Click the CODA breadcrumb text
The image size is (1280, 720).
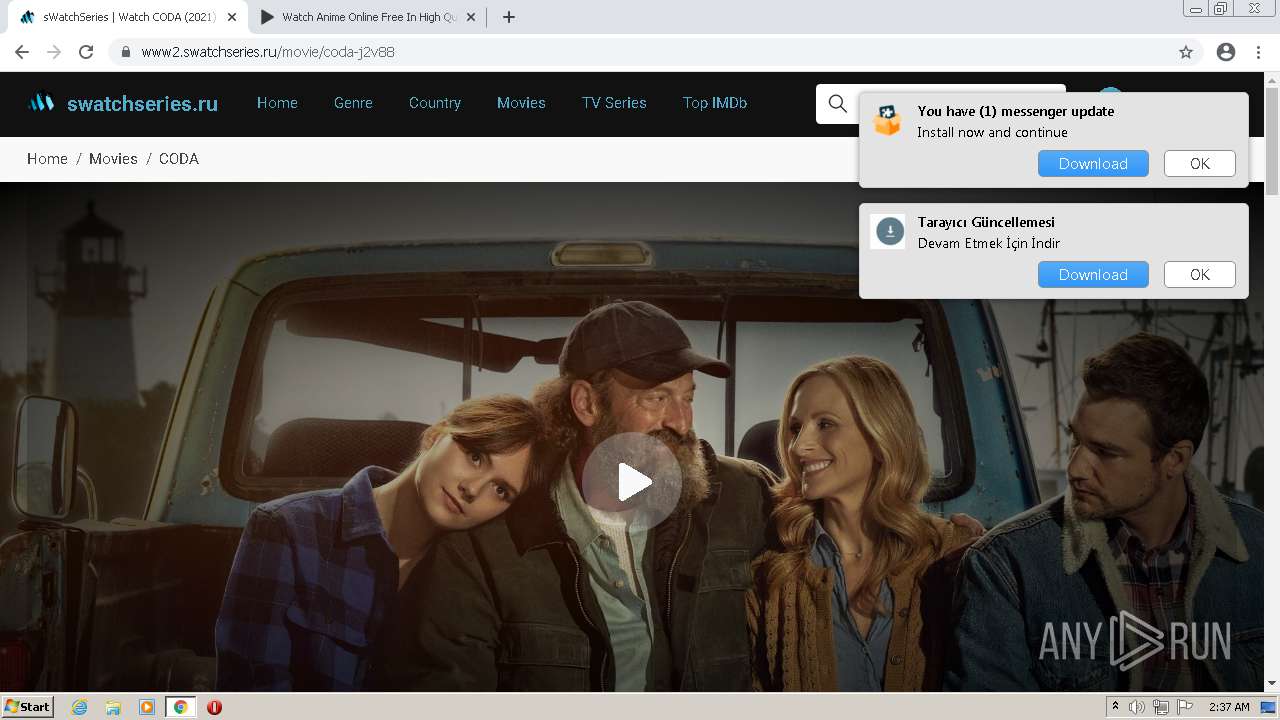[x=179, y=159]
